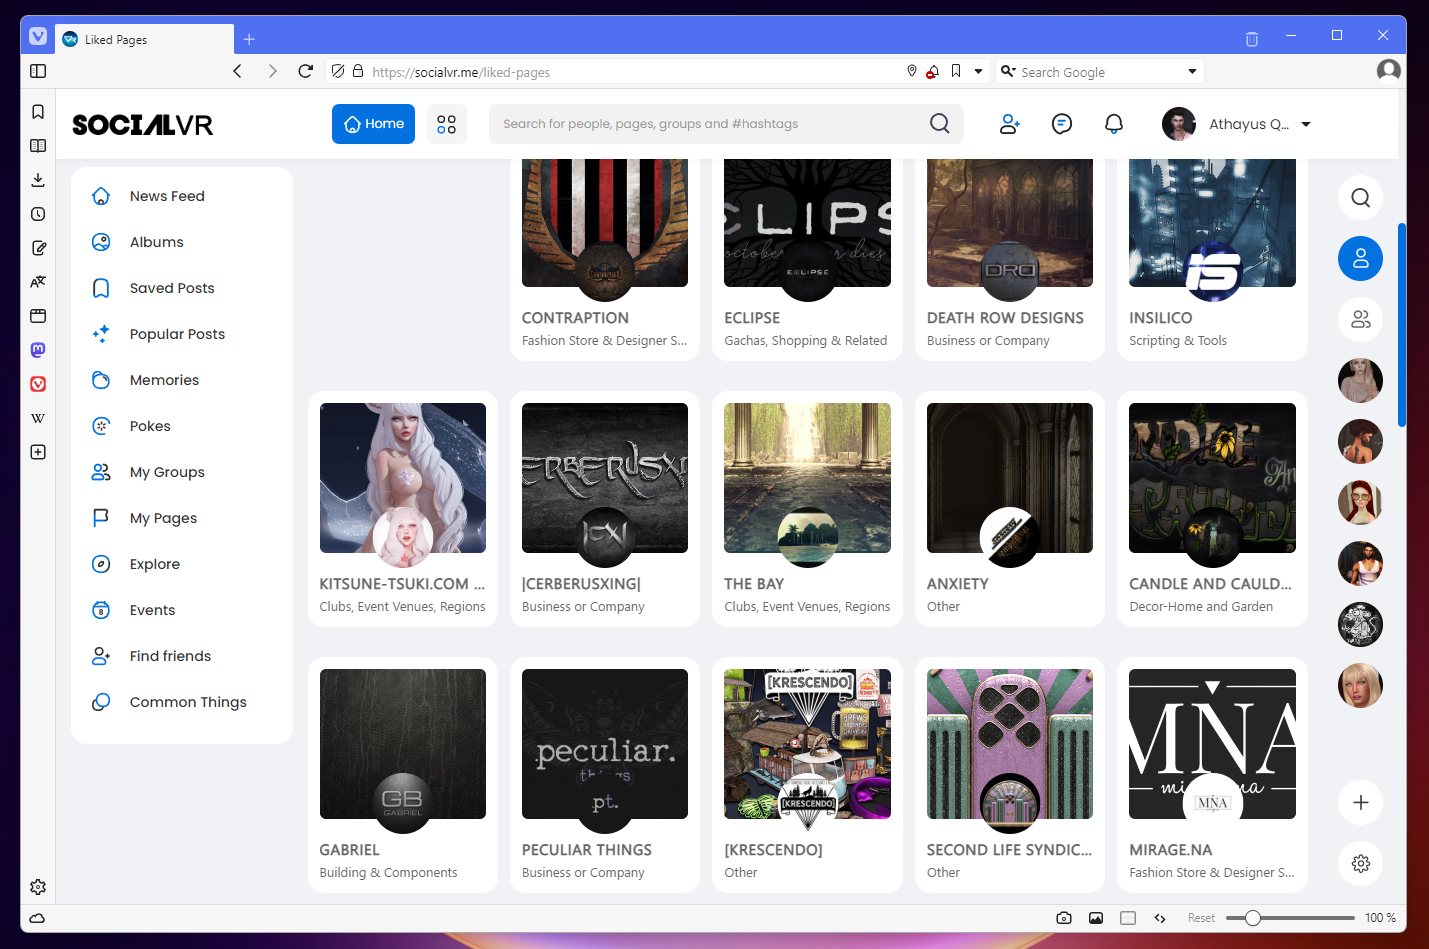Toggle the browser side panel

38,71
